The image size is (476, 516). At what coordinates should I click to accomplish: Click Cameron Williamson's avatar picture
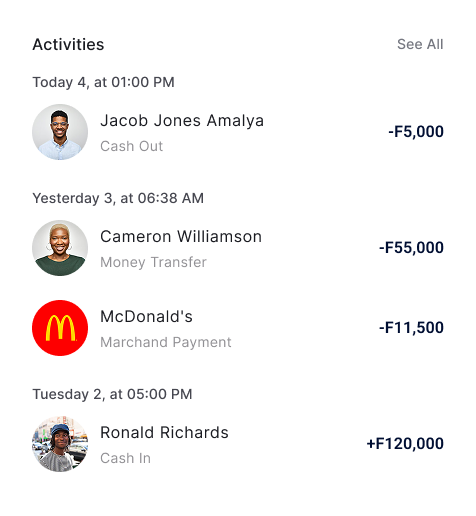[60, 248]
